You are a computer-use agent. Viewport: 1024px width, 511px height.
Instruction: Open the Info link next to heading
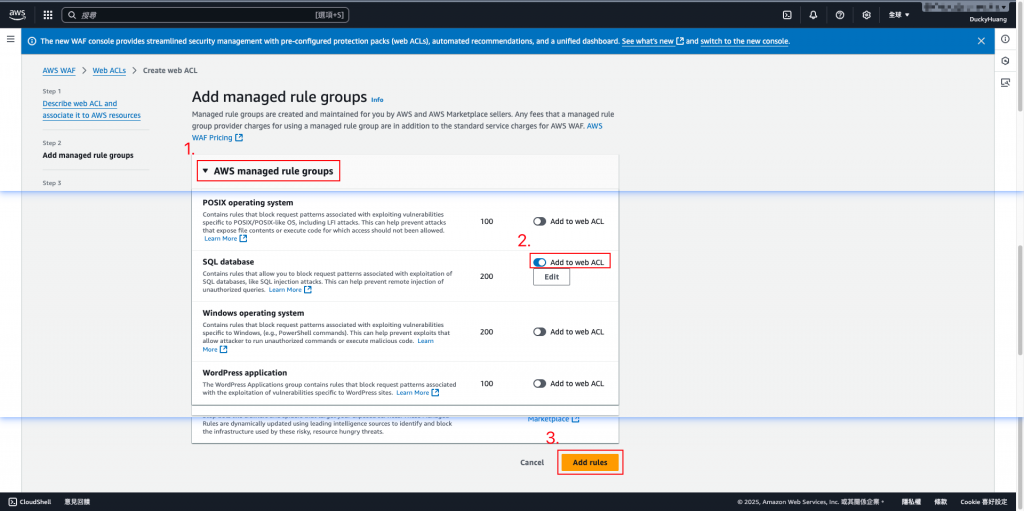pos(377,100)
